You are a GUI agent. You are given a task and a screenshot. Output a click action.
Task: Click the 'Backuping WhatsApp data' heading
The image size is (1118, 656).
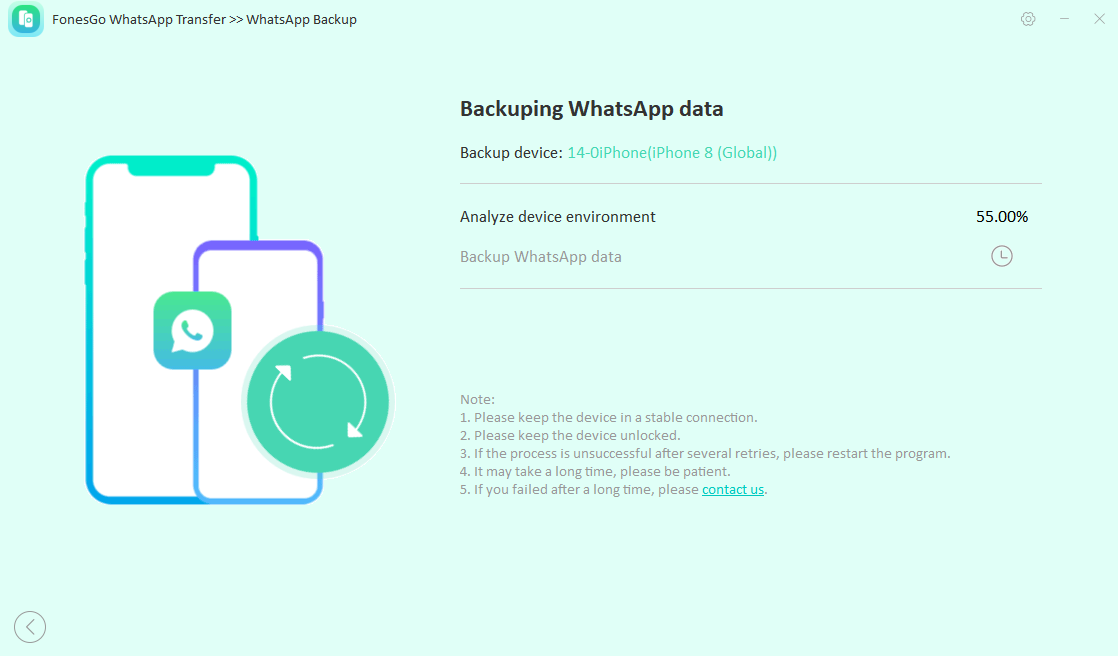pos(591,109)
